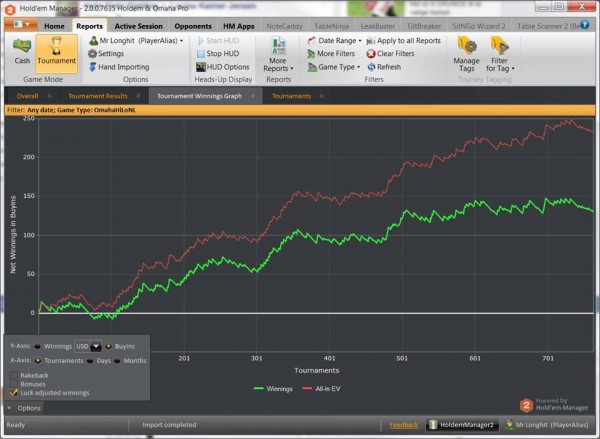600x439 pixels.
Task: Close the Tournament Results tab
Action: click(138, 96)
